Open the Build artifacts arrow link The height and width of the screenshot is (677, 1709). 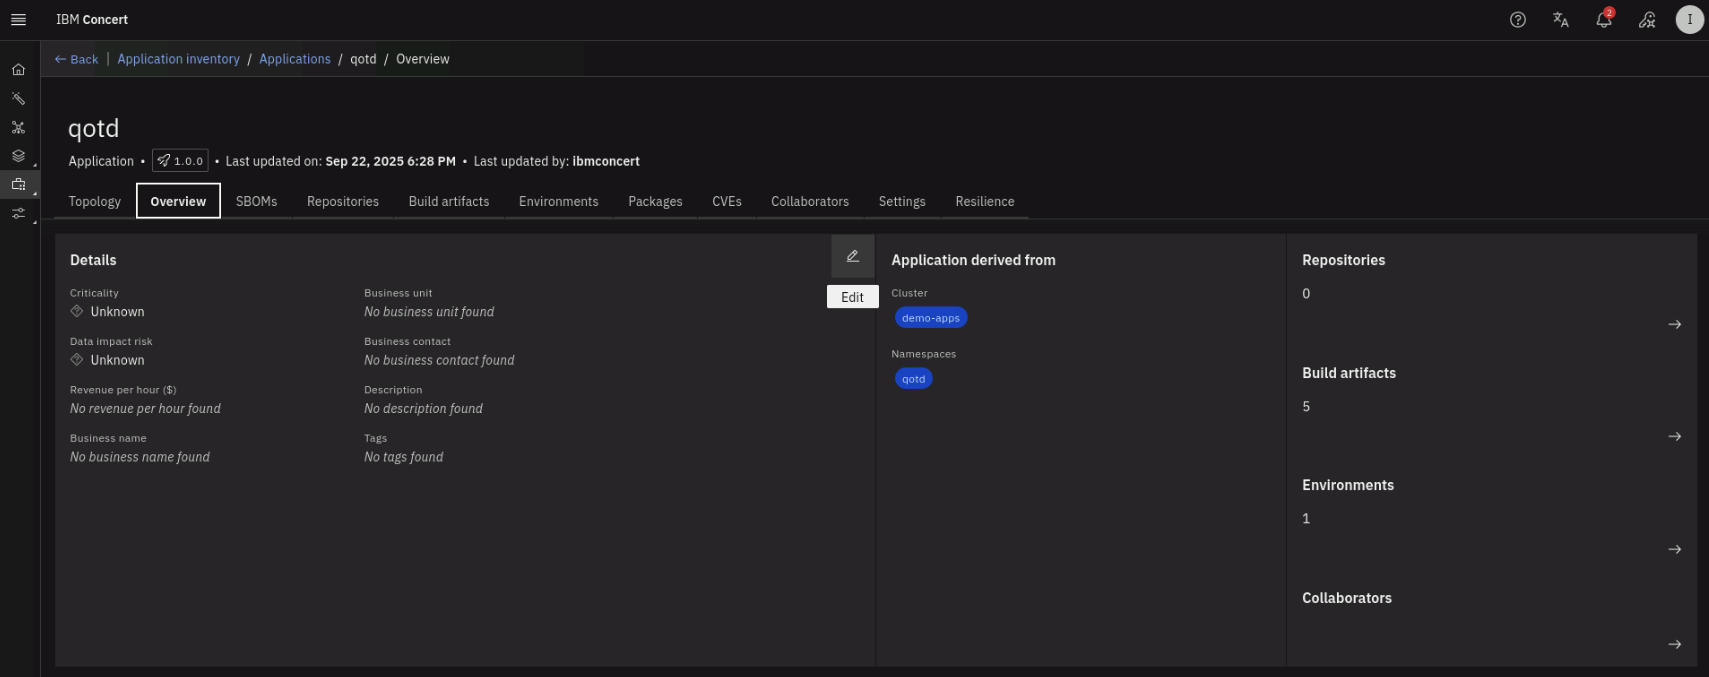tap(1674, 437)
